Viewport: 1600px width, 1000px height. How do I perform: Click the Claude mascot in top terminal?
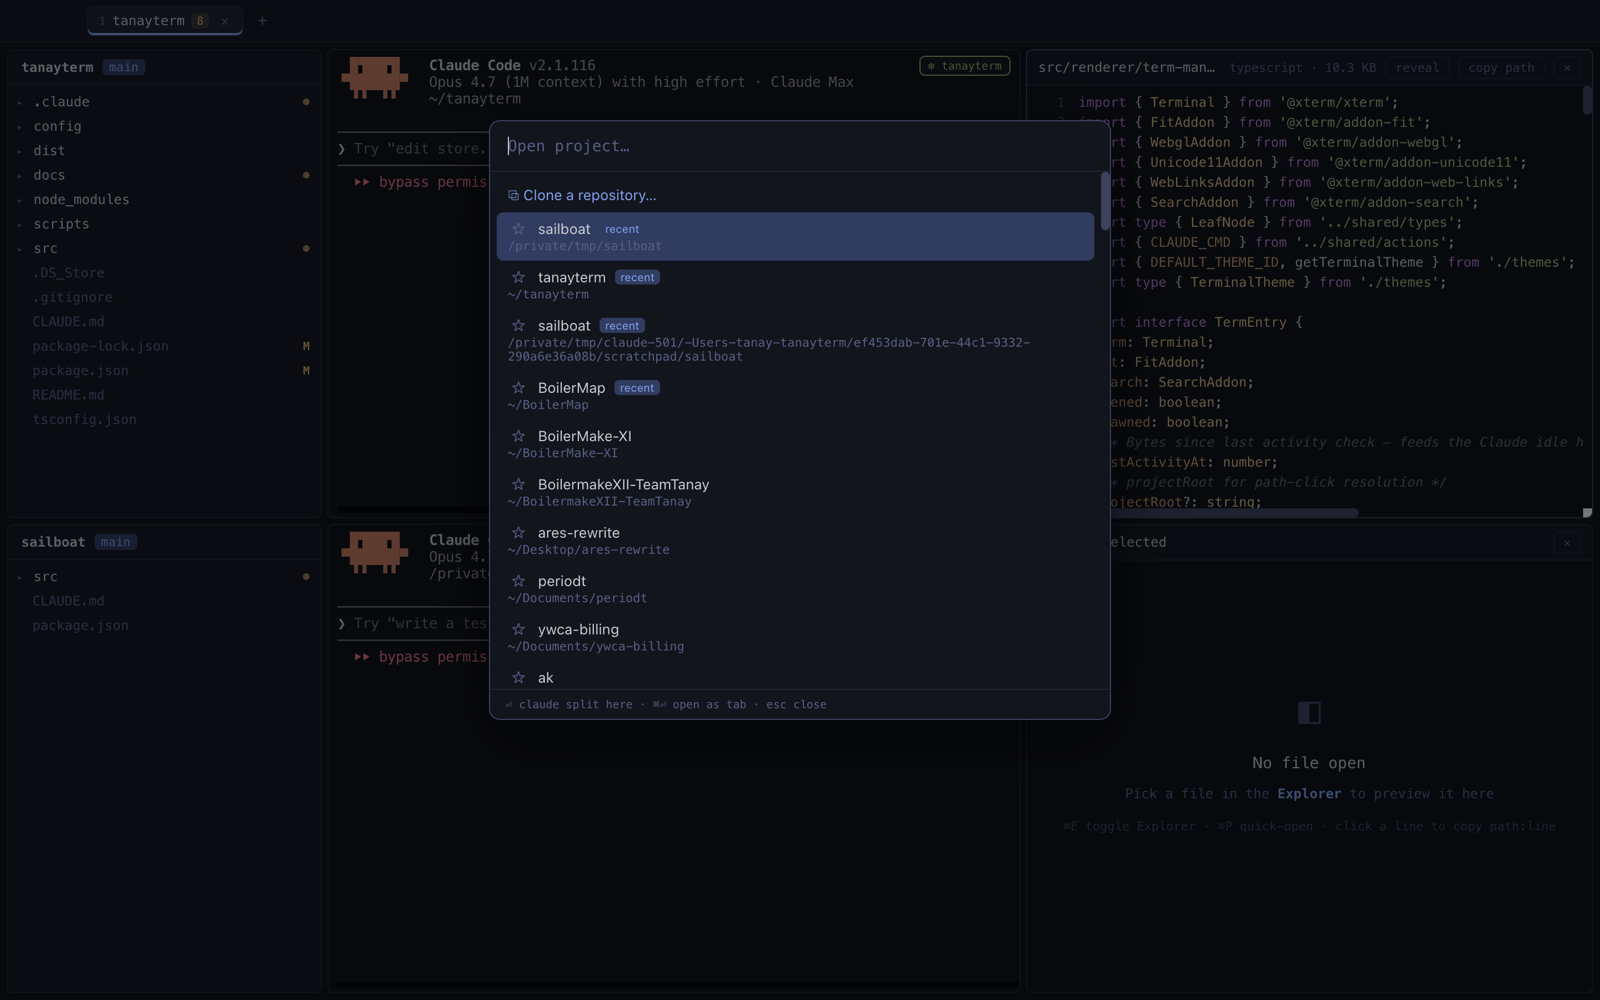pos(374,77)
